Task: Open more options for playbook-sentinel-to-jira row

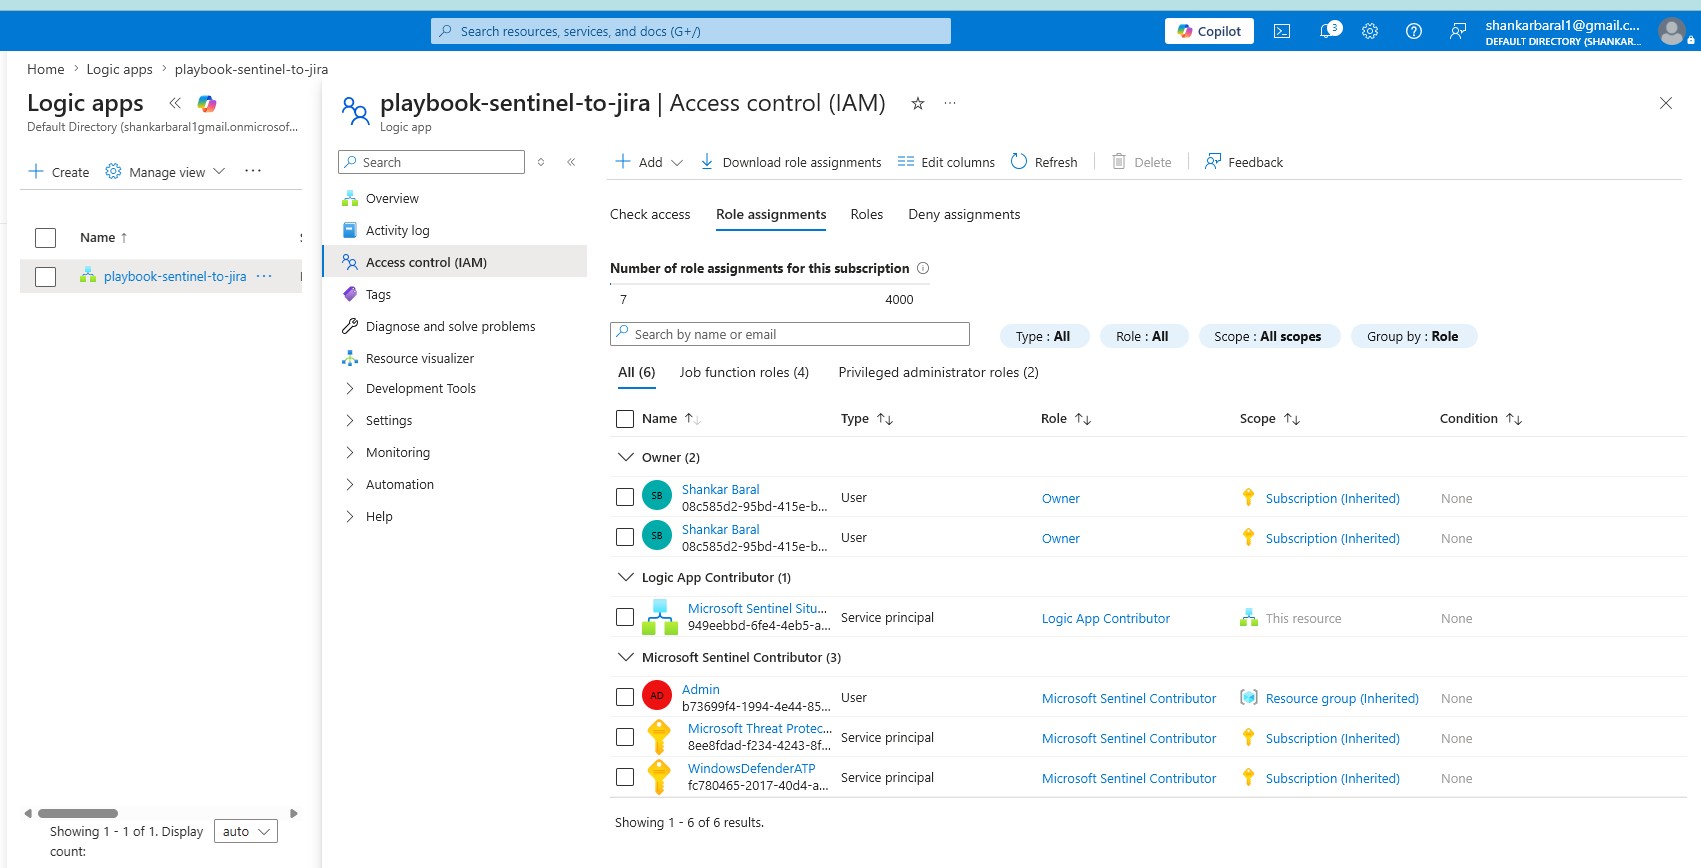Action: point(264,276)
